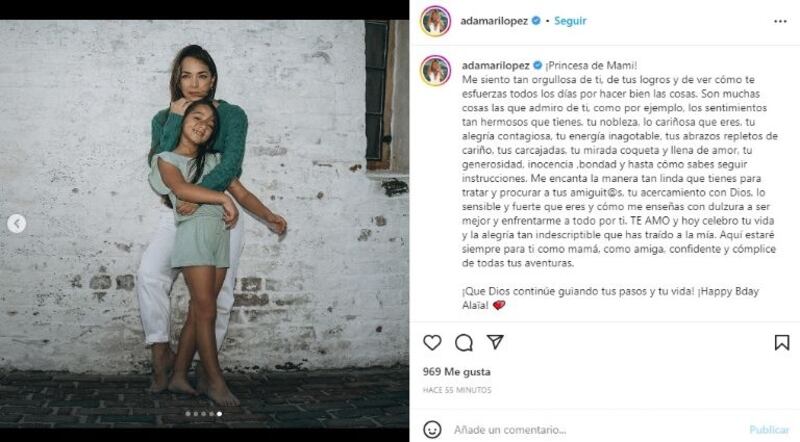Click Publicar to post comment
This screenshot has width=800, height=442.
click(769, 430)
